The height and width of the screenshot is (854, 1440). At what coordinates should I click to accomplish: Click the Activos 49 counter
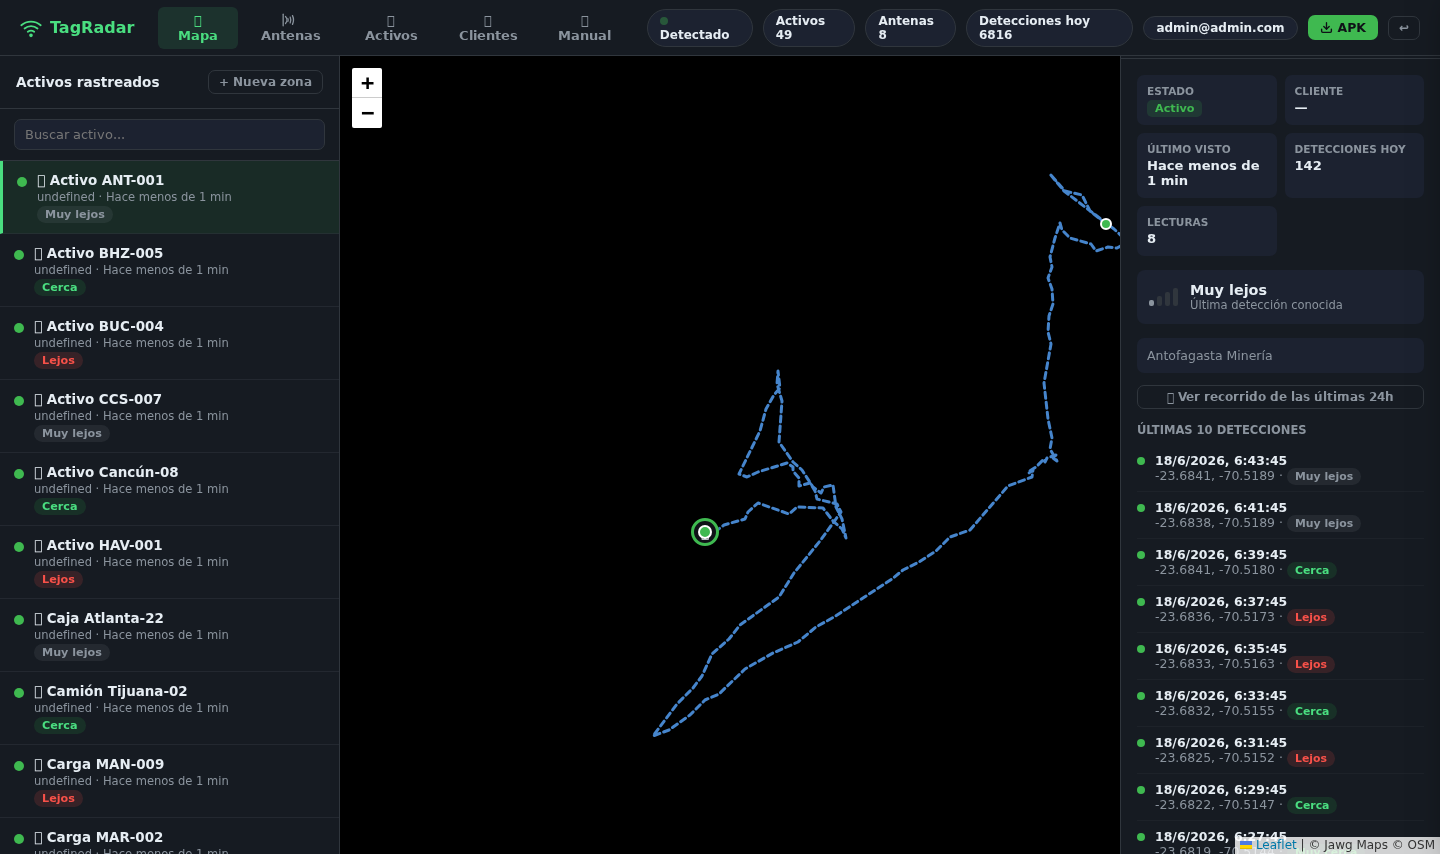(x=809, y=28)
